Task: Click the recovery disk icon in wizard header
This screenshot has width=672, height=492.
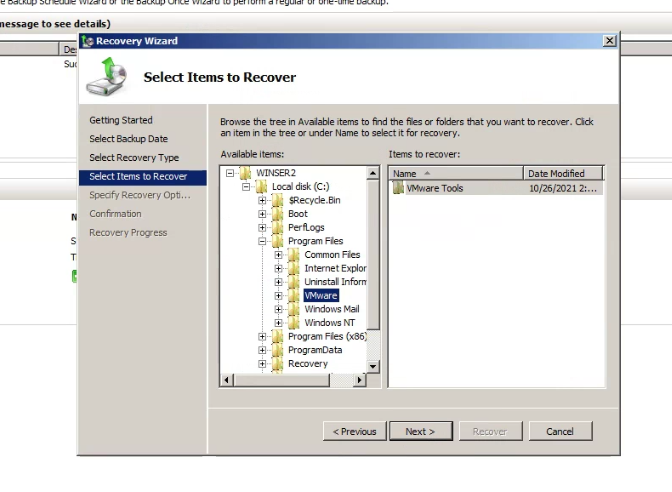Action: [107, 77]
